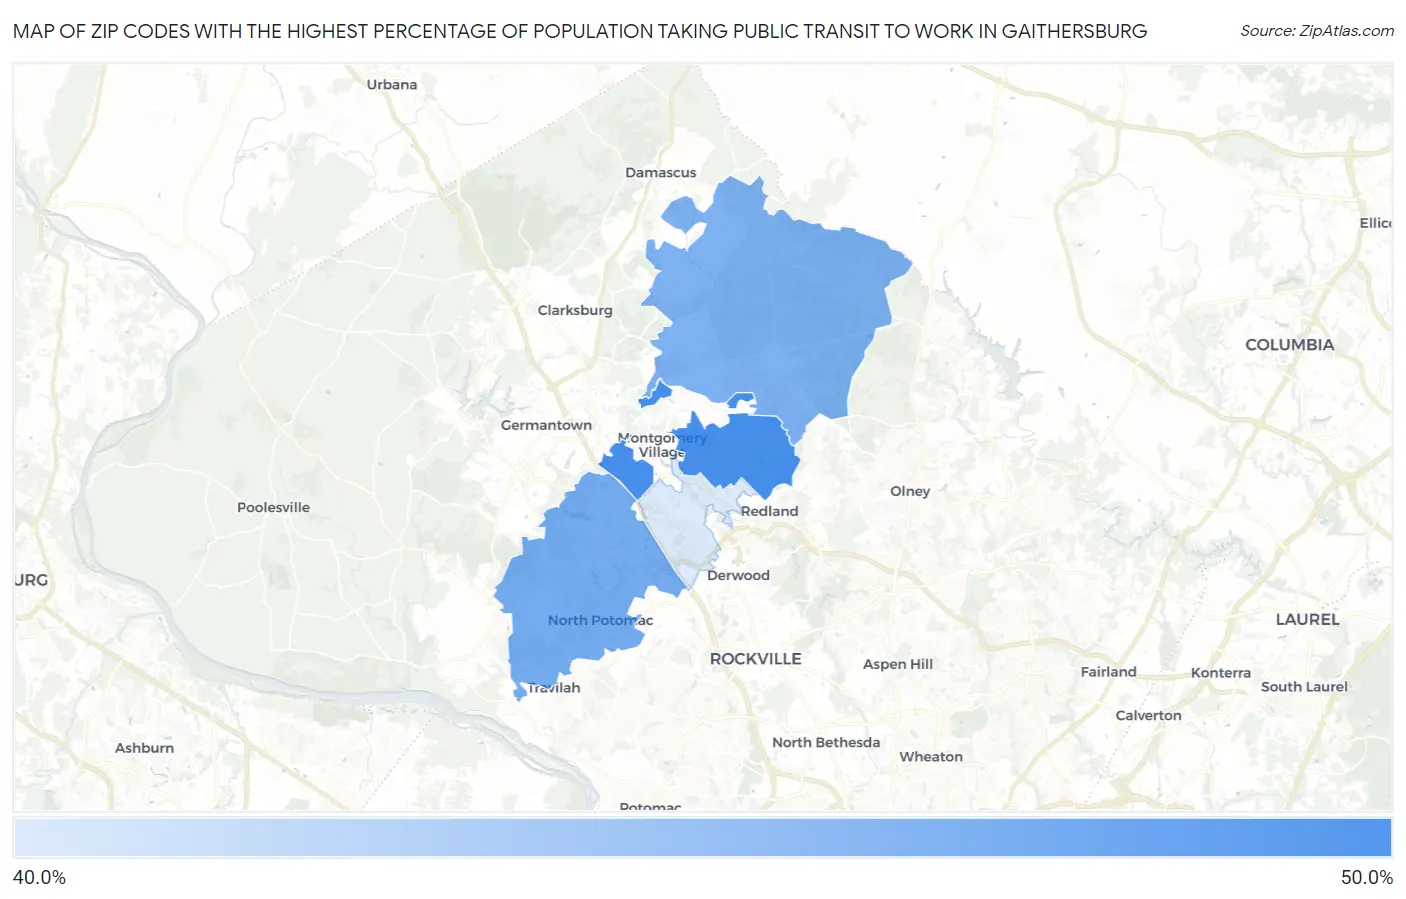Click the Derwood map label

click(x=738, y=575)
